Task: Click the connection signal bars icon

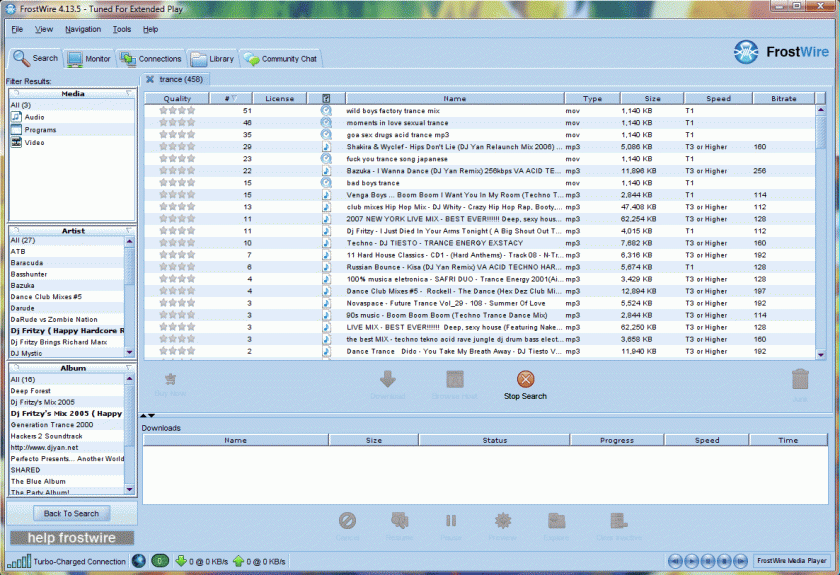Action: pyautogui.click(x=19, y=562)
